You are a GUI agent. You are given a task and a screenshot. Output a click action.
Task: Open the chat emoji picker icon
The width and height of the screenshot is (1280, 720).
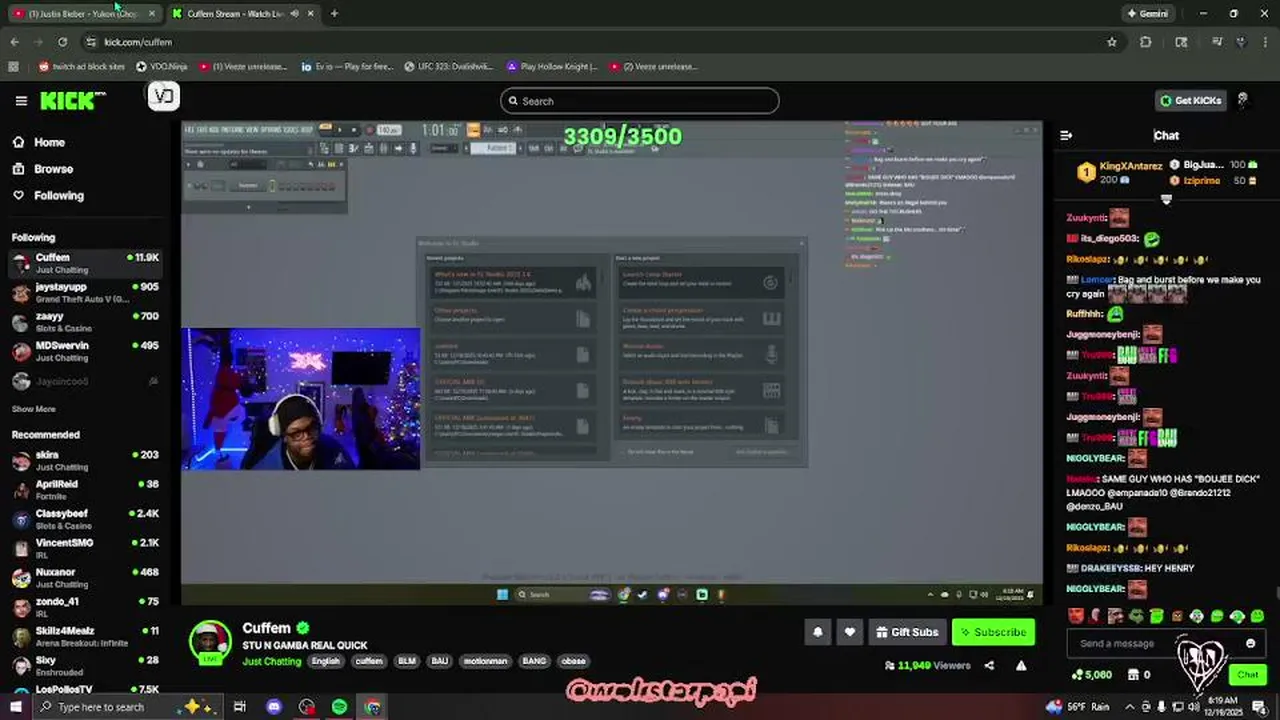(x=1250, y=644)
